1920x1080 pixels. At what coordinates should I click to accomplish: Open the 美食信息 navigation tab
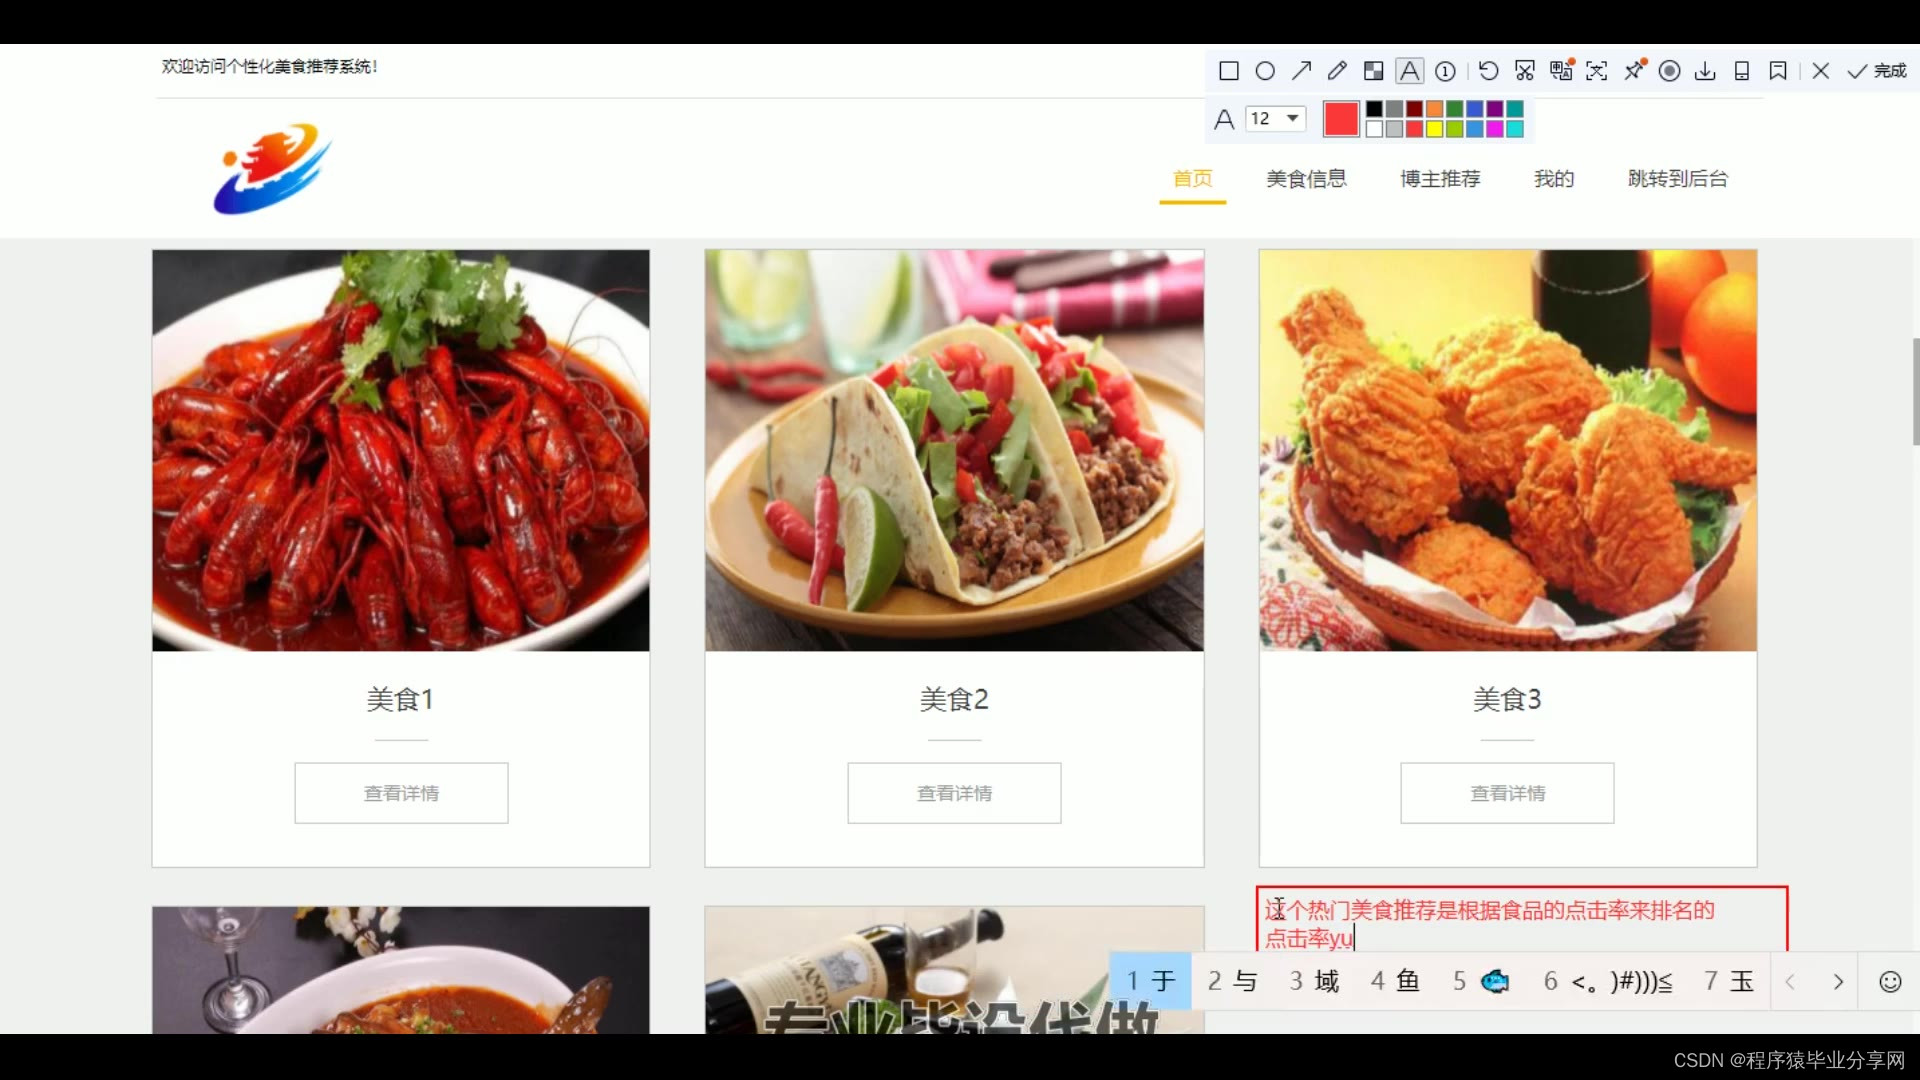pyautogui.click(x=1306, y=179)
